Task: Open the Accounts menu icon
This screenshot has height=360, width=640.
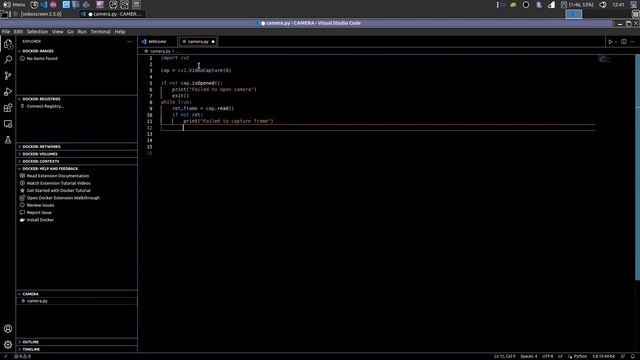Action: tap(8, 329)
